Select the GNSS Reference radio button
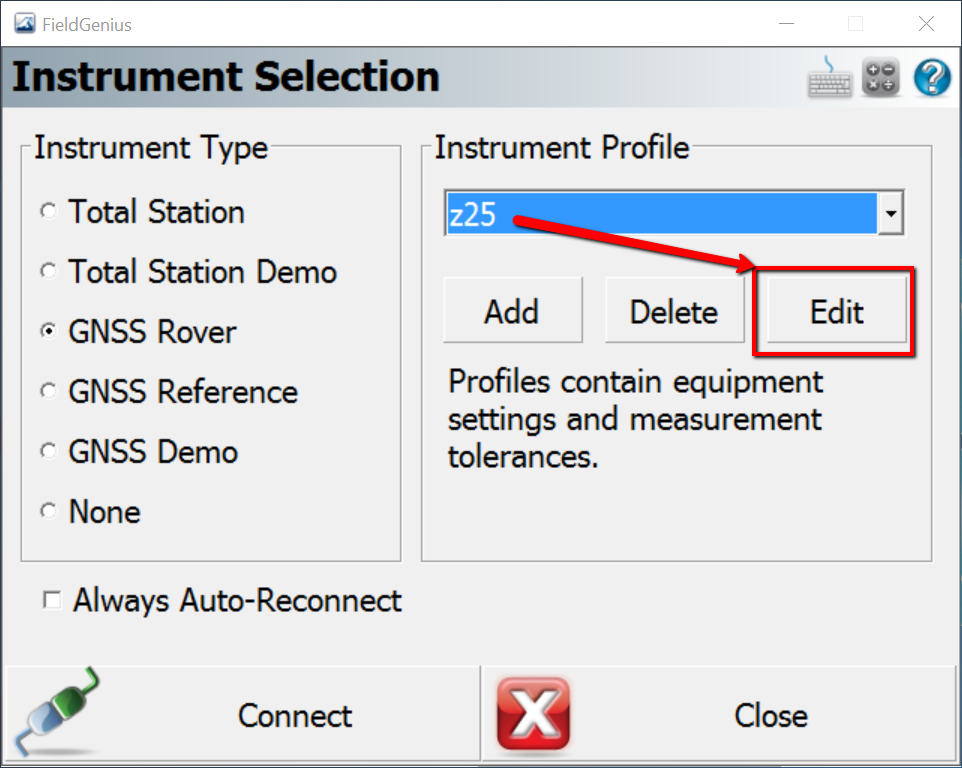This screenshot has height=768, width=962. (x=48, y=392)
